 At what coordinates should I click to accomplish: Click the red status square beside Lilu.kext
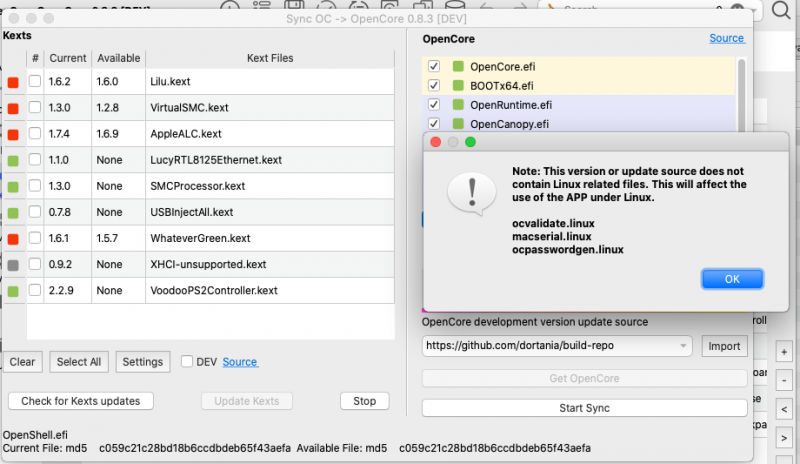13,82
